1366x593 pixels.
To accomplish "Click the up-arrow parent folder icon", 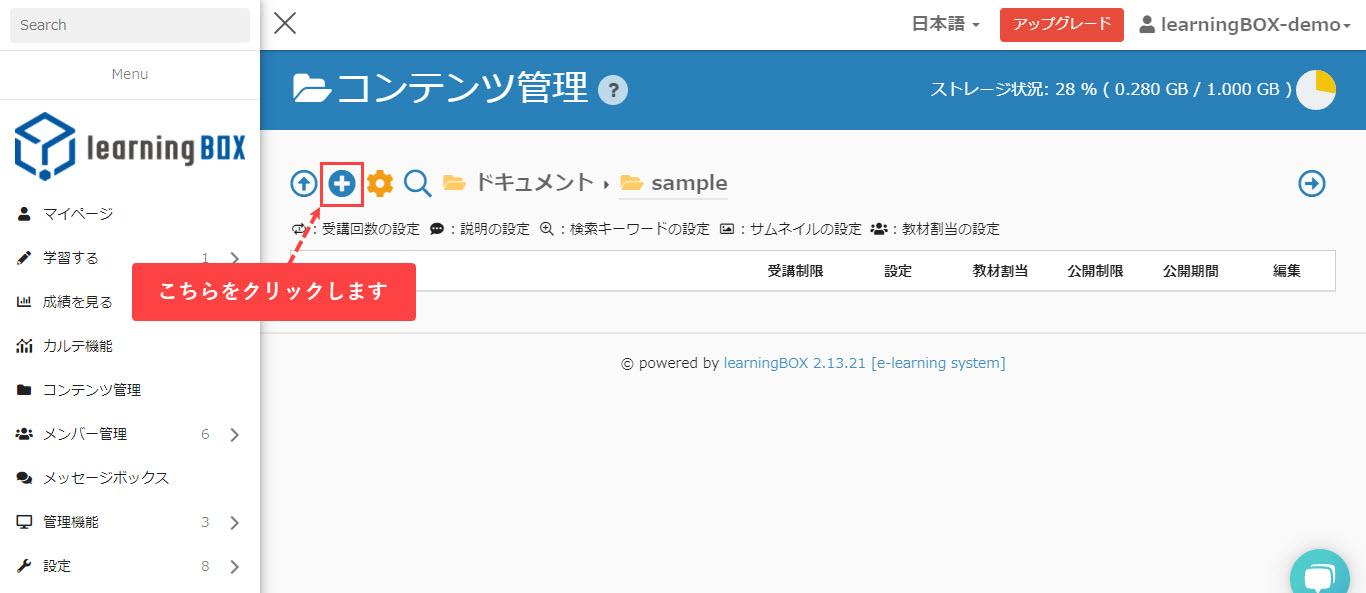I will [x=303, y=184].
